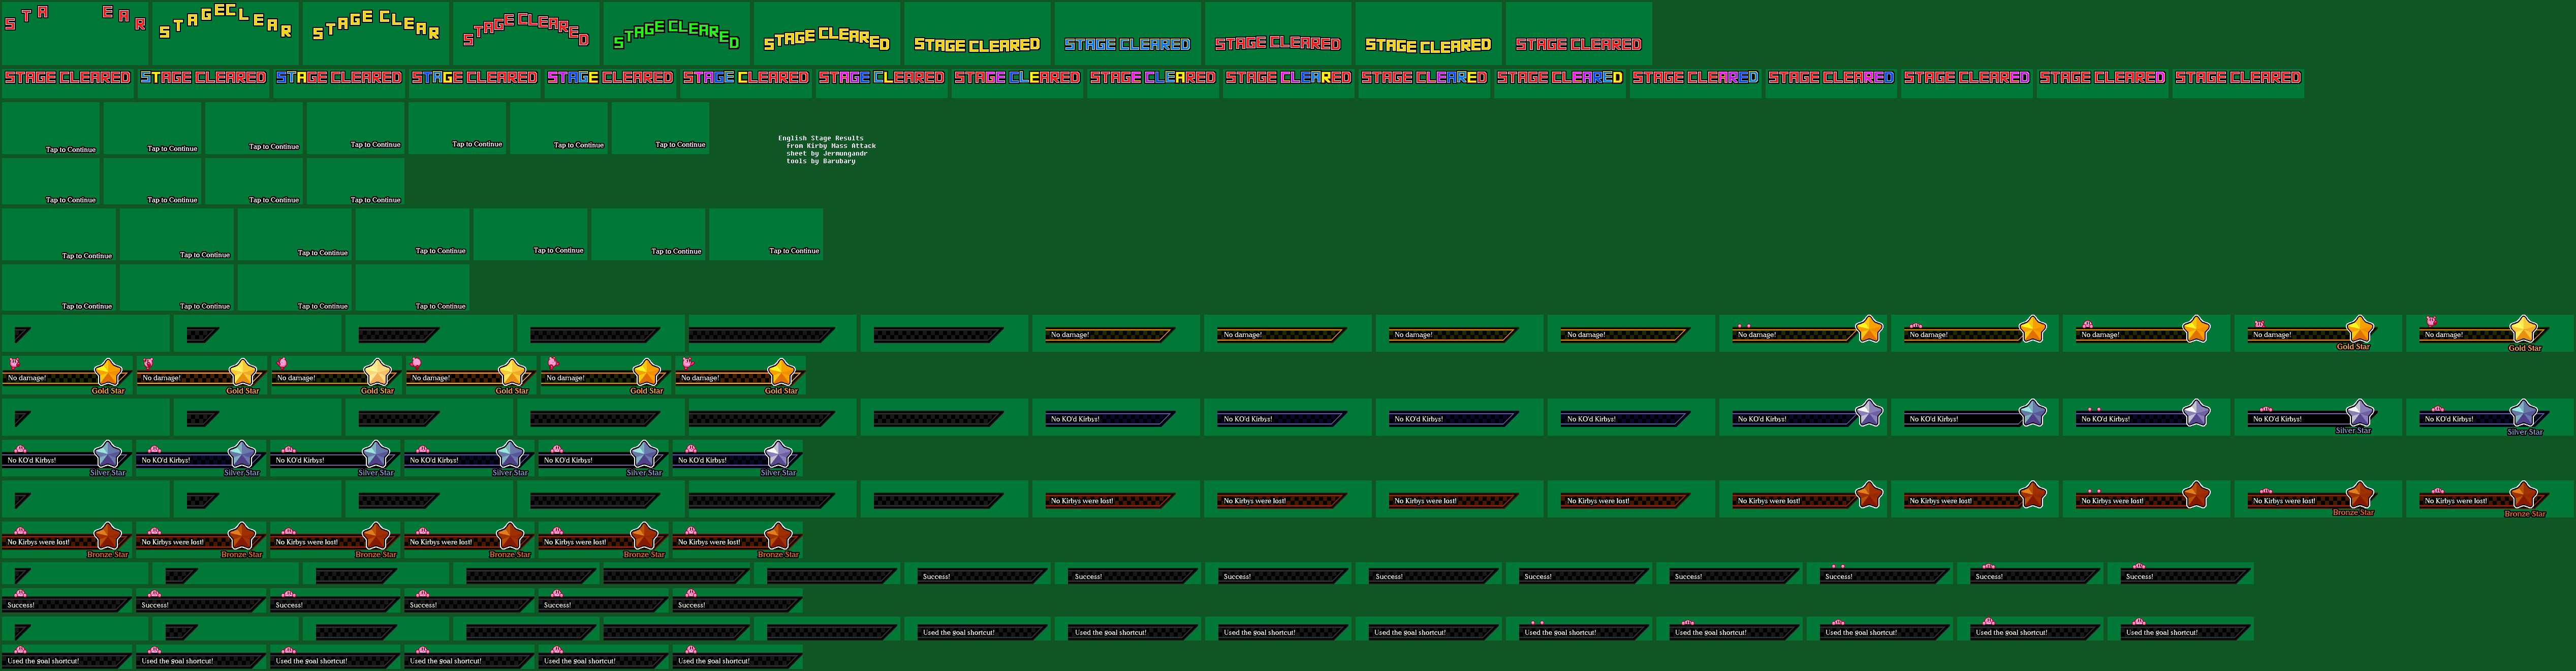This screenshot has height=671, width=2576.
Task: Select the "tools by Barubary" credit
Action: pos(821,161)
